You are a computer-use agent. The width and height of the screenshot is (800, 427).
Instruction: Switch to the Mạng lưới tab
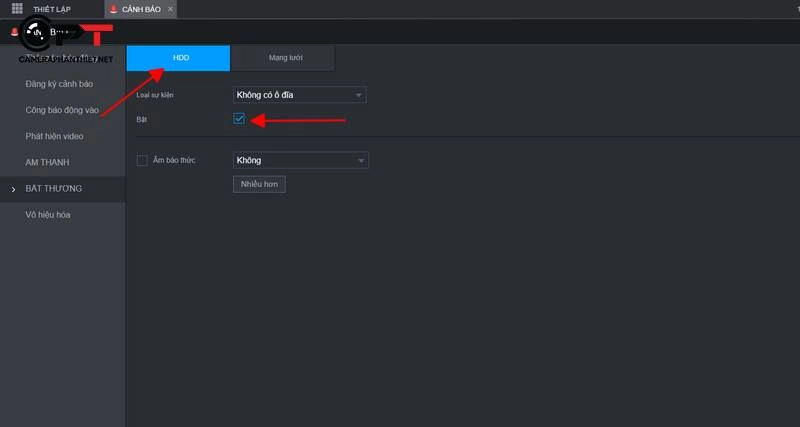click(284, 58)
